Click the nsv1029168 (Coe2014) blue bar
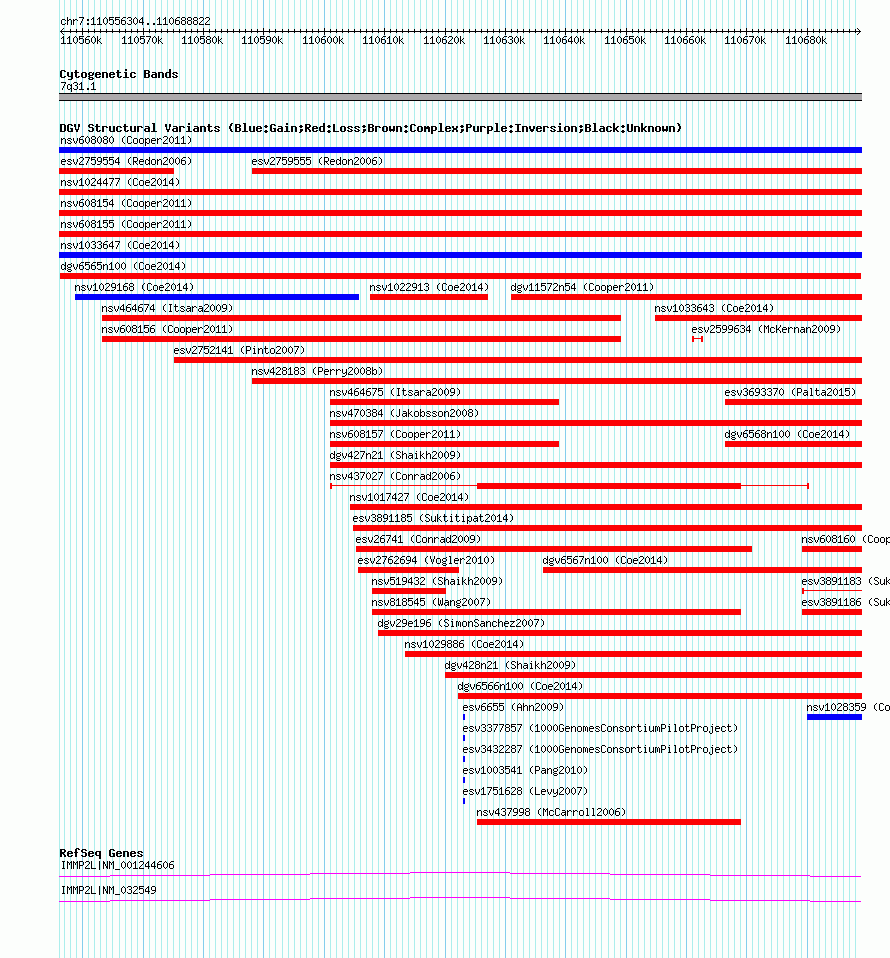 217,297
